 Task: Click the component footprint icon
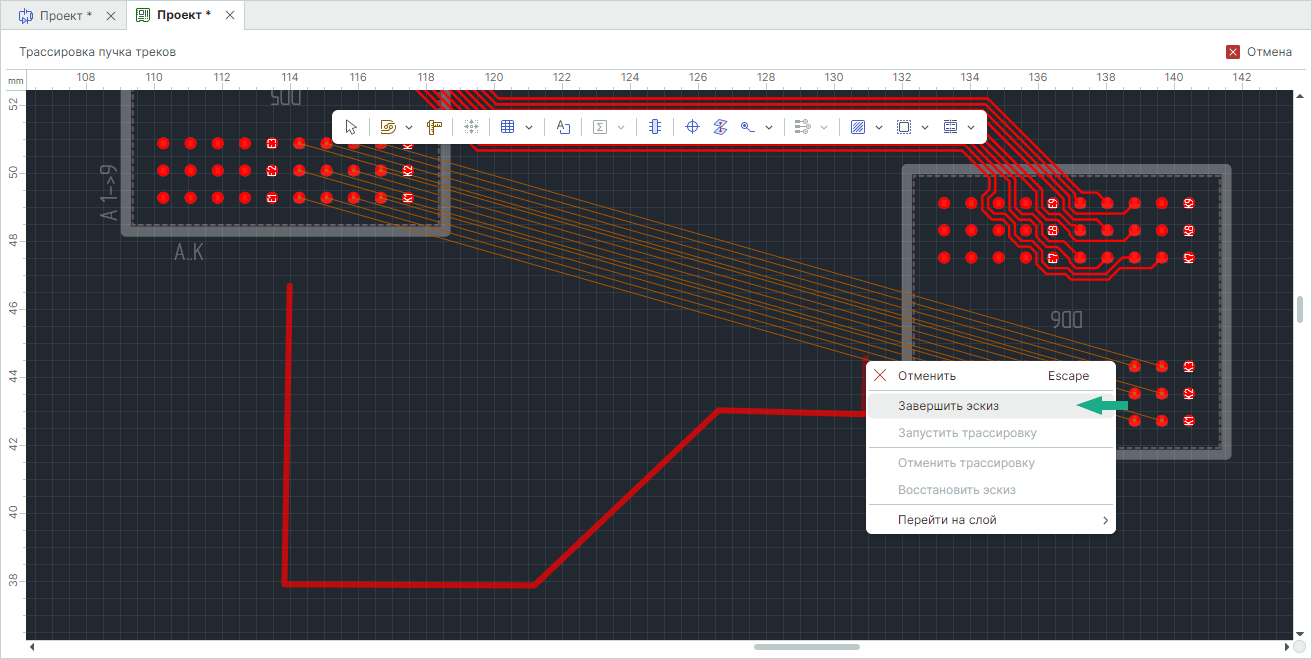click(x=654, y=127)
